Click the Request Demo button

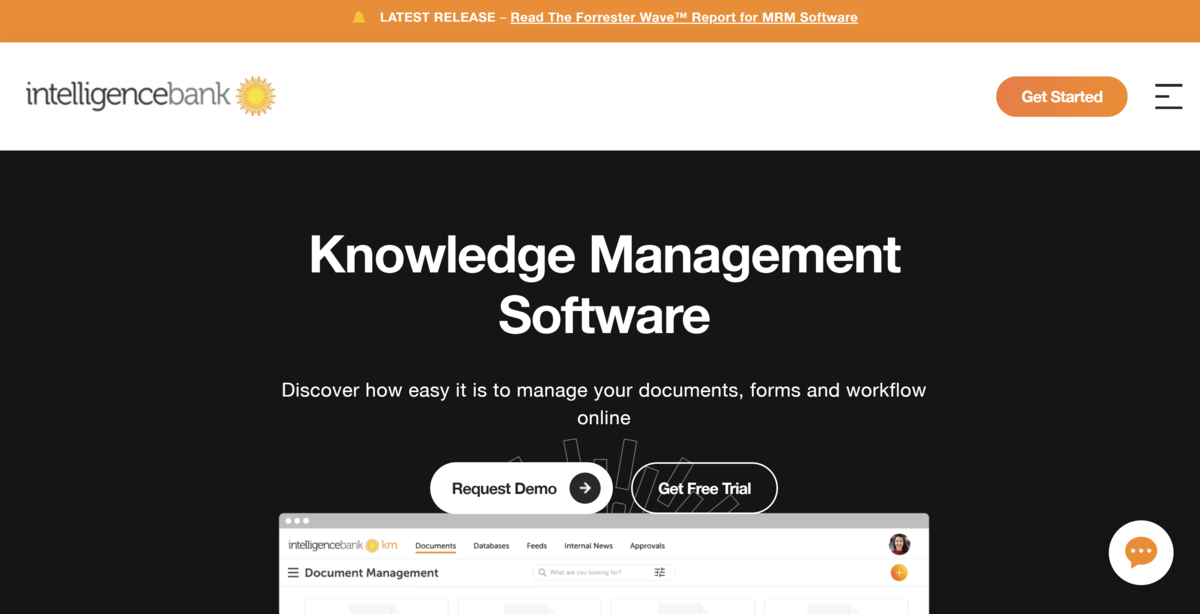point(521,488)
